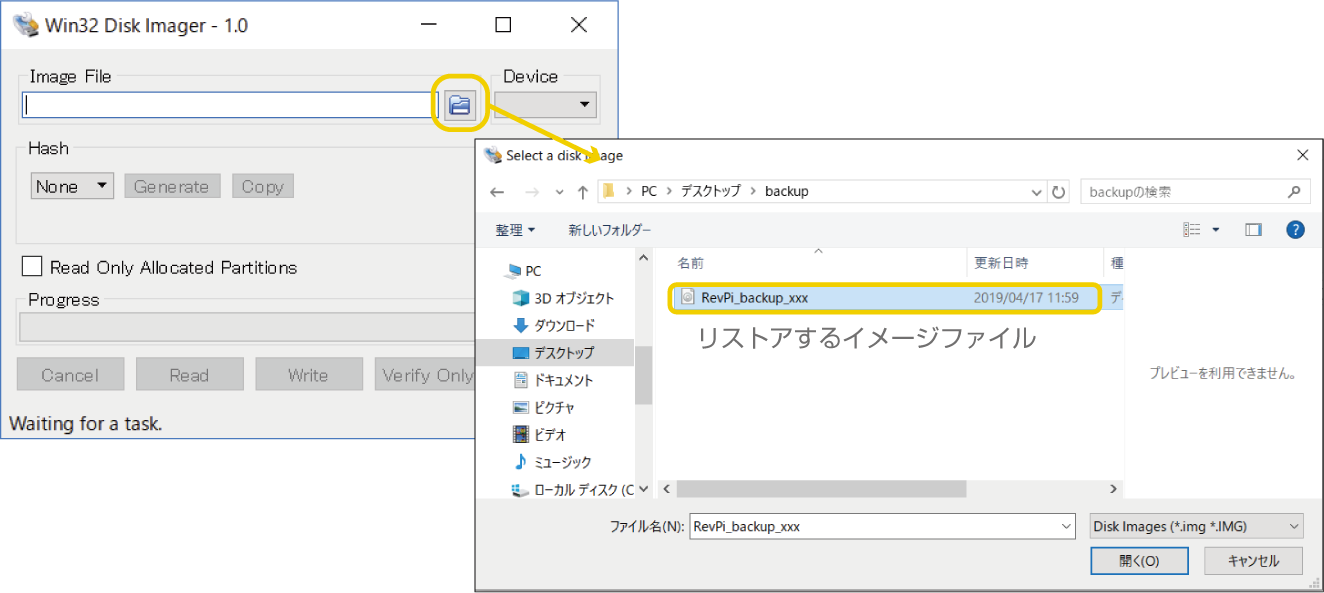Select ダウンロード in the navigation tree
Screen dimensions: 1324x593
coord(564,325)
